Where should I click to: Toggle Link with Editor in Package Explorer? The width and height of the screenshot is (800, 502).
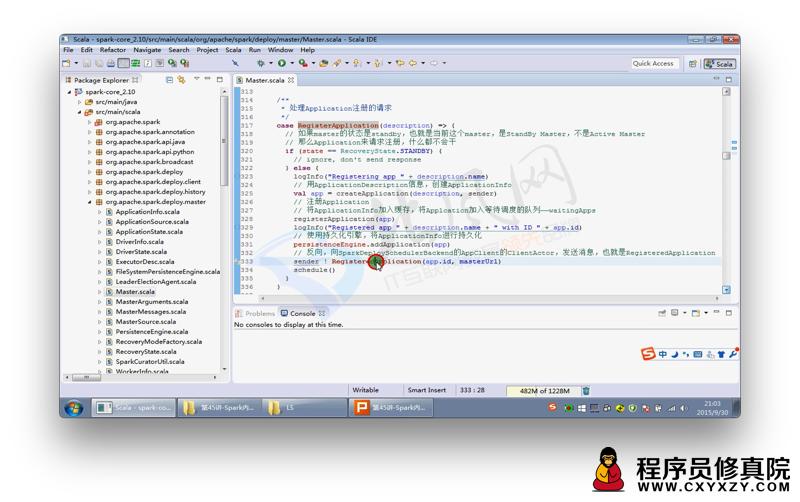pos(182,80)
